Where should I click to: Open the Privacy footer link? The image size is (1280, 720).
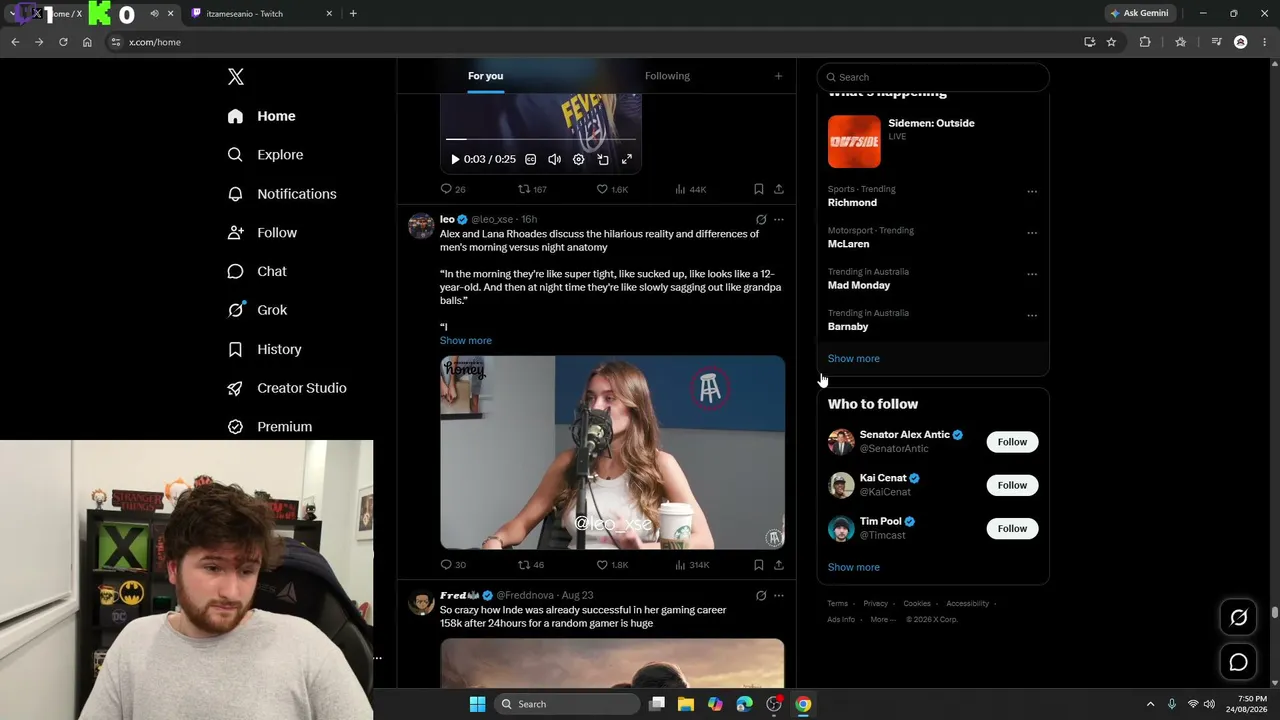(x=875, y=604)
